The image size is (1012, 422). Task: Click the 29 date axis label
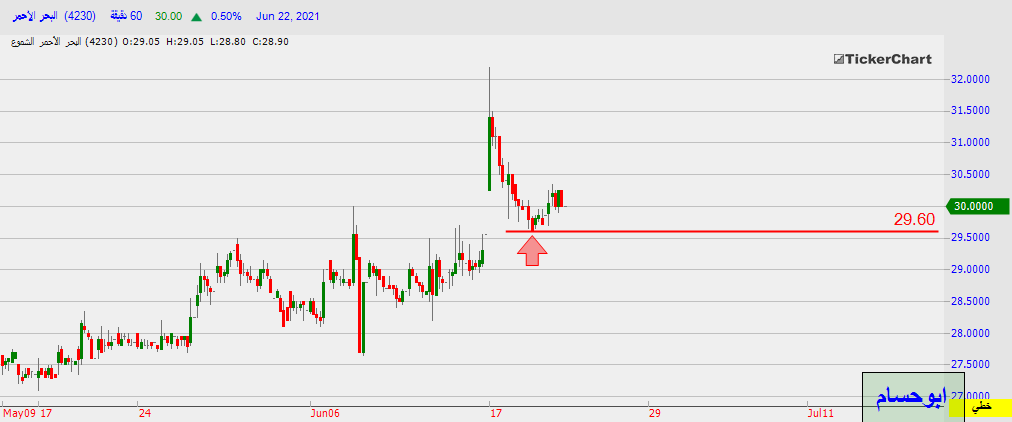(x=654, y=413)
